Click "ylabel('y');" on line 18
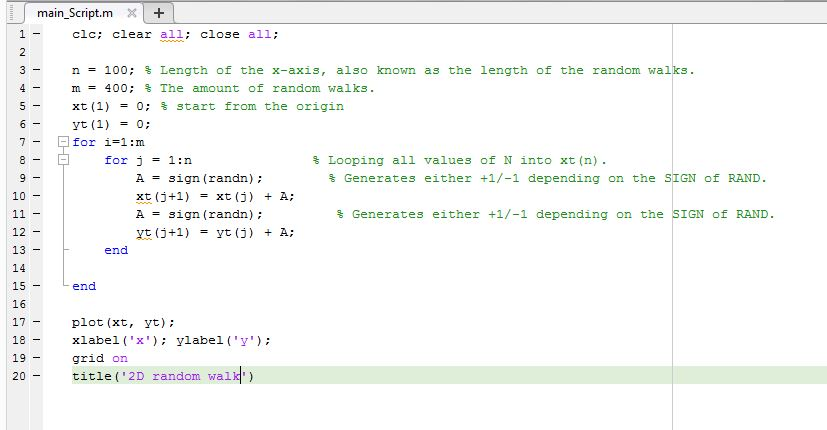827x430 pixels. 224,340
